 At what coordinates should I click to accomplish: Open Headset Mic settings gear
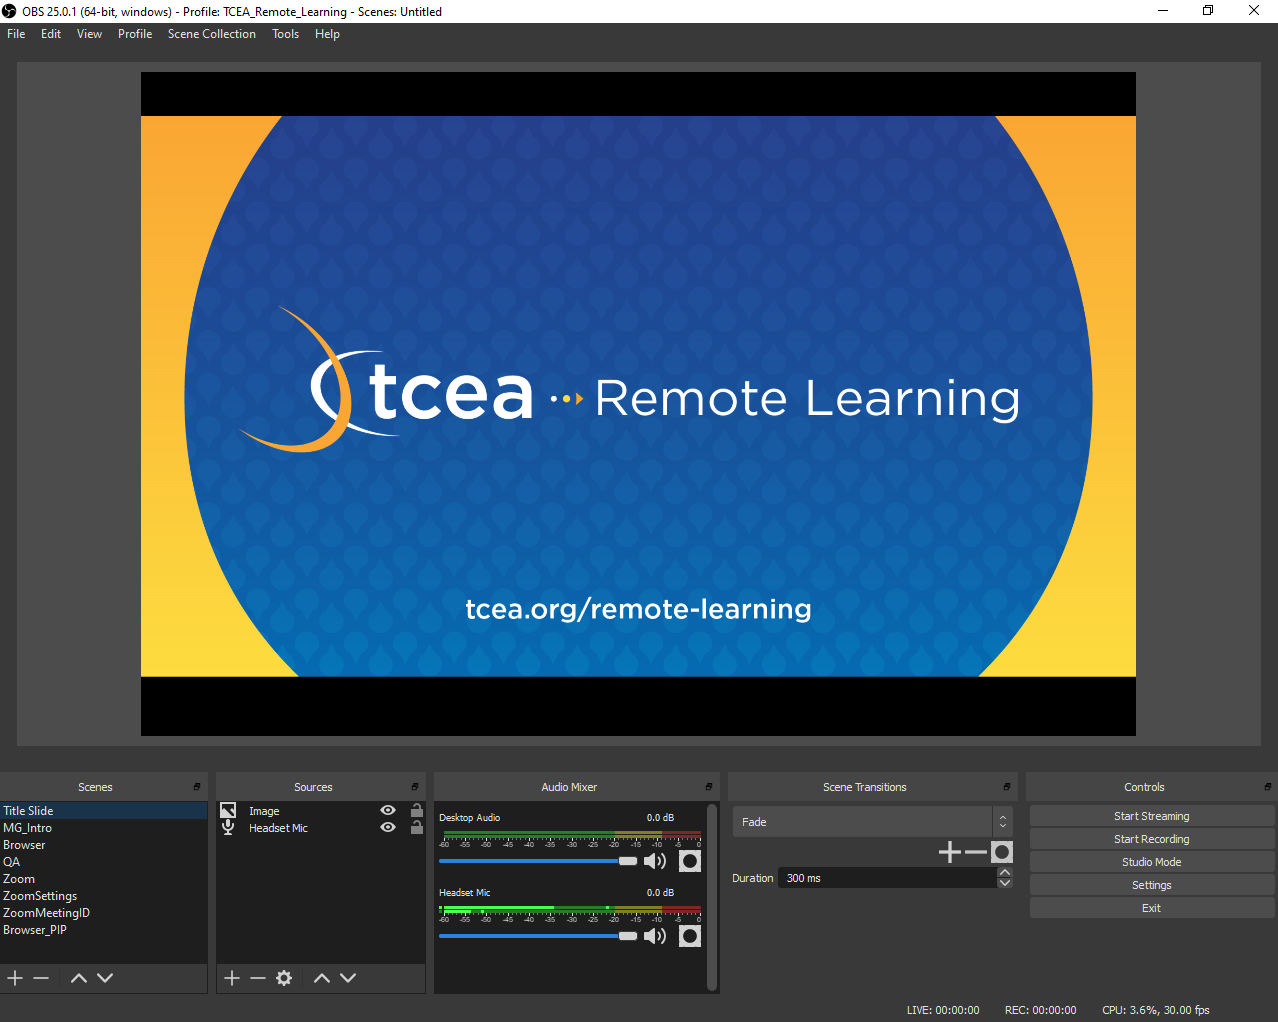tap(690, 936)
